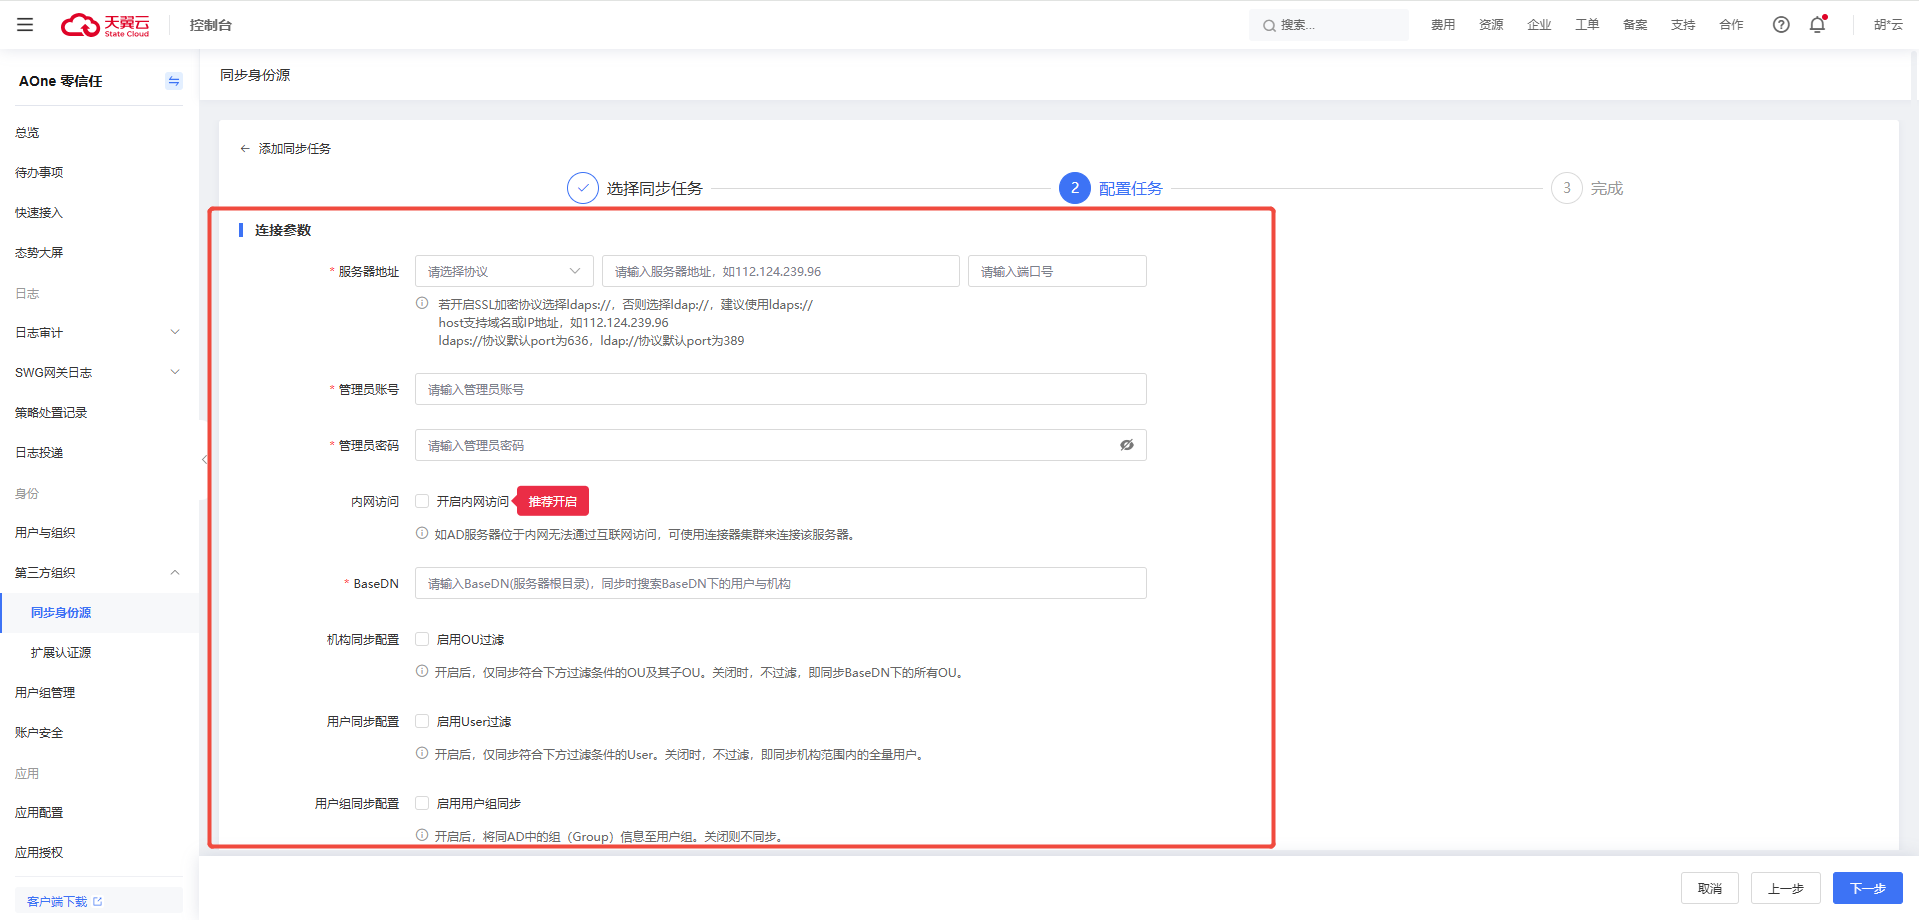The image size is (1919, 920).
Task: Click the sidebar collapse handle arrow
Action: [204, 460]
